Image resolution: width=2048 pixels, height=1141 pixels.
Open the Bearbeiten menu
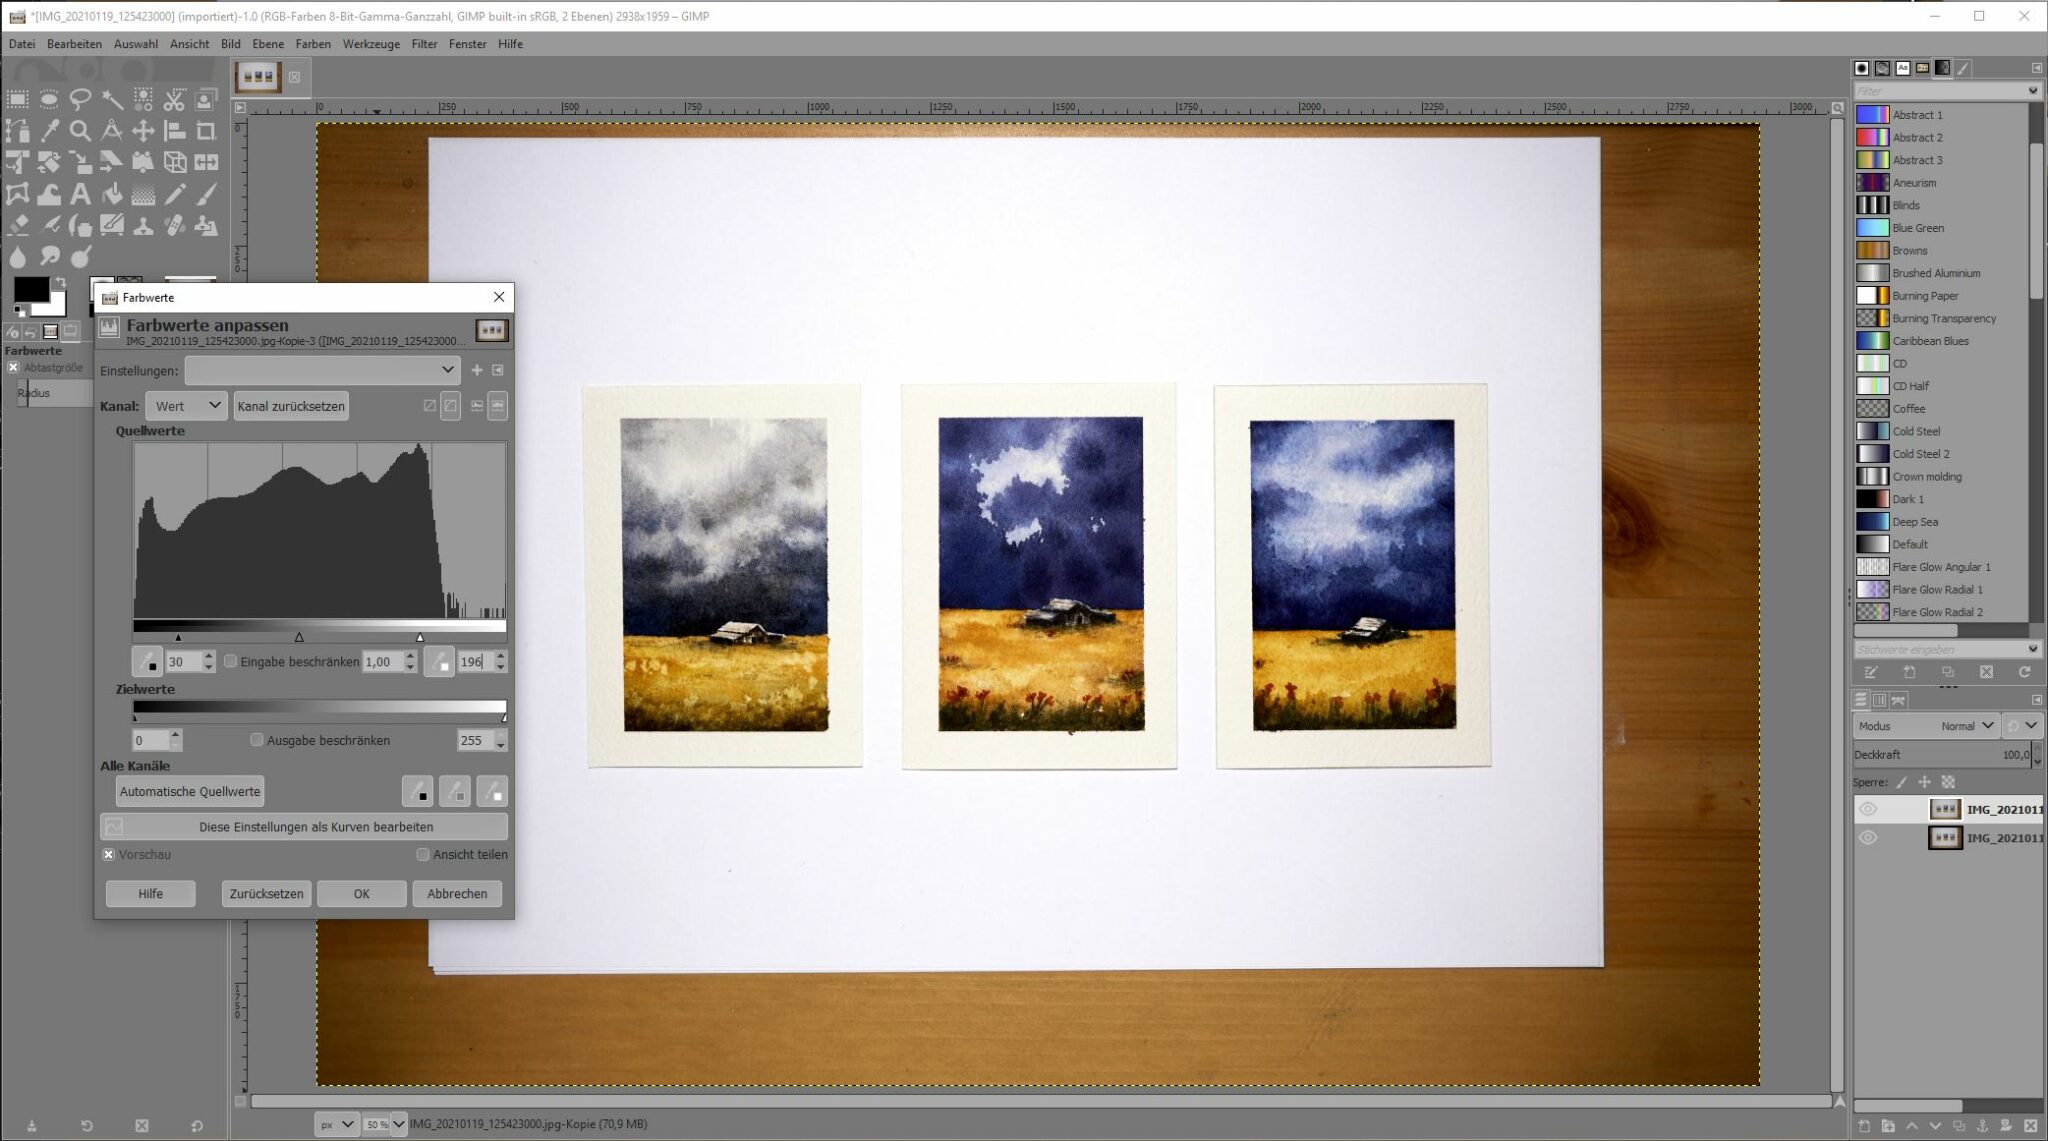pos(74,44)
